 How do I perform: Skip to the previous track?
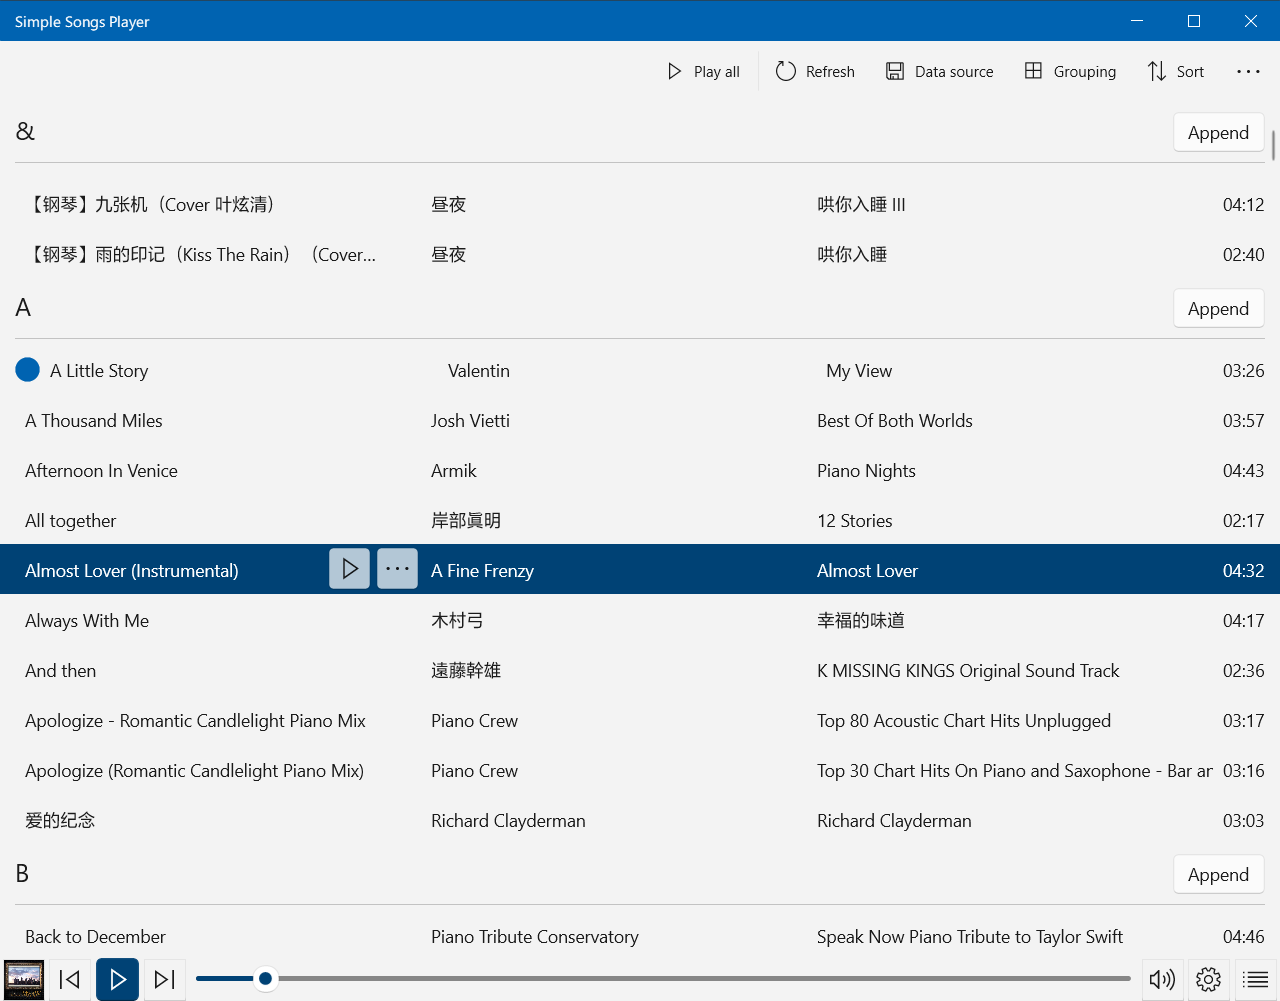70,979
